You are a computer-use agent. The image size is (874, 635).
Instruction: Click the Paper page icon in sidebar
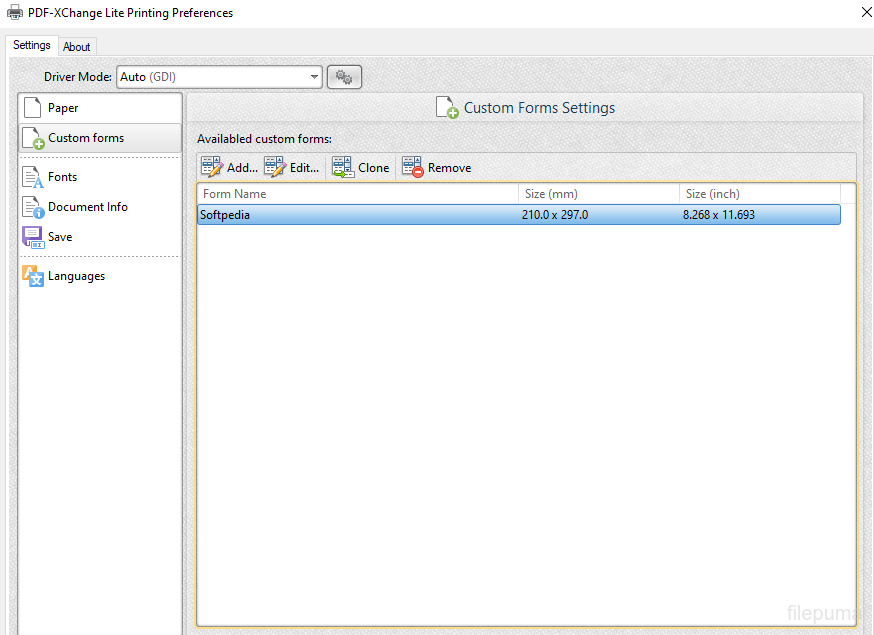pos(33,108)
